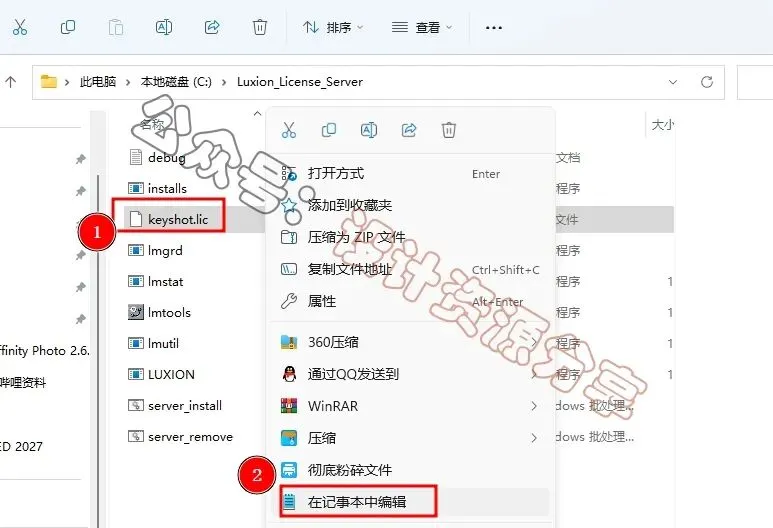The width and height of the screenshot is (773, 528).
Task: Click the Cut icon in the context menu
Action: point(289,130)
